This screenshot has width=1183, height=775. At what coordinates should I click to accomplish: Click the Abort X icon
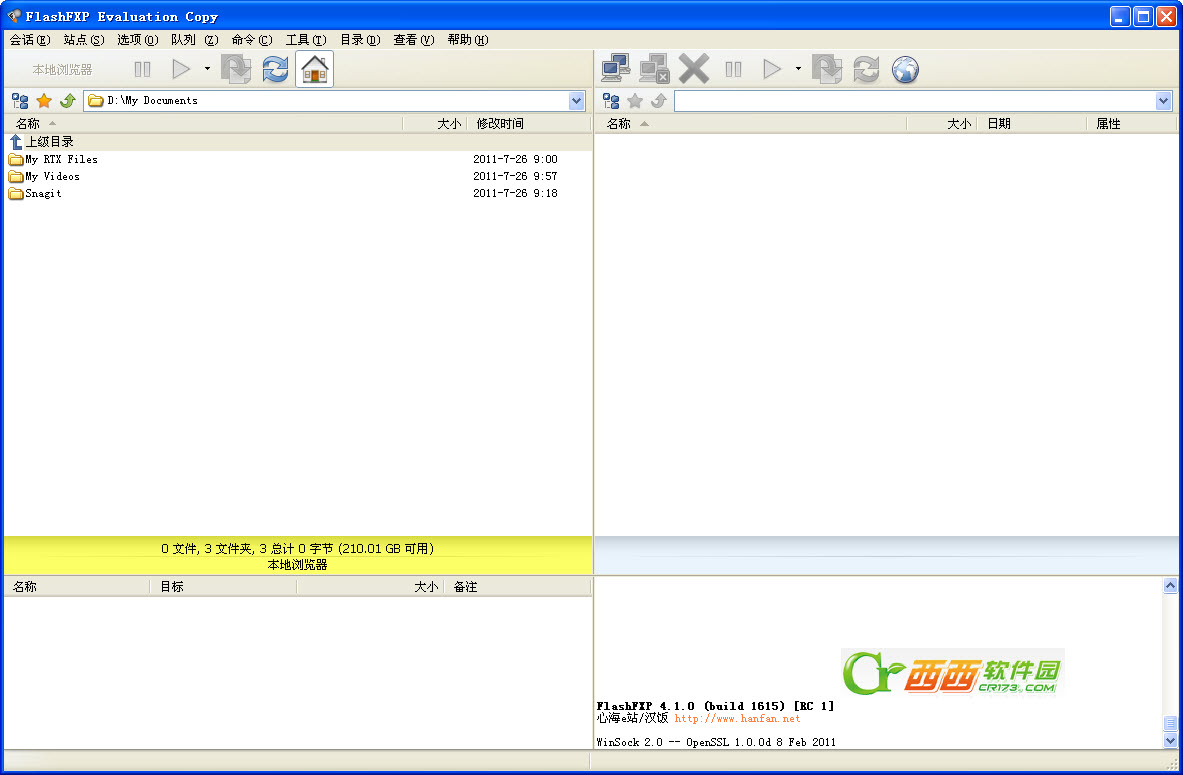click(693, 69)
